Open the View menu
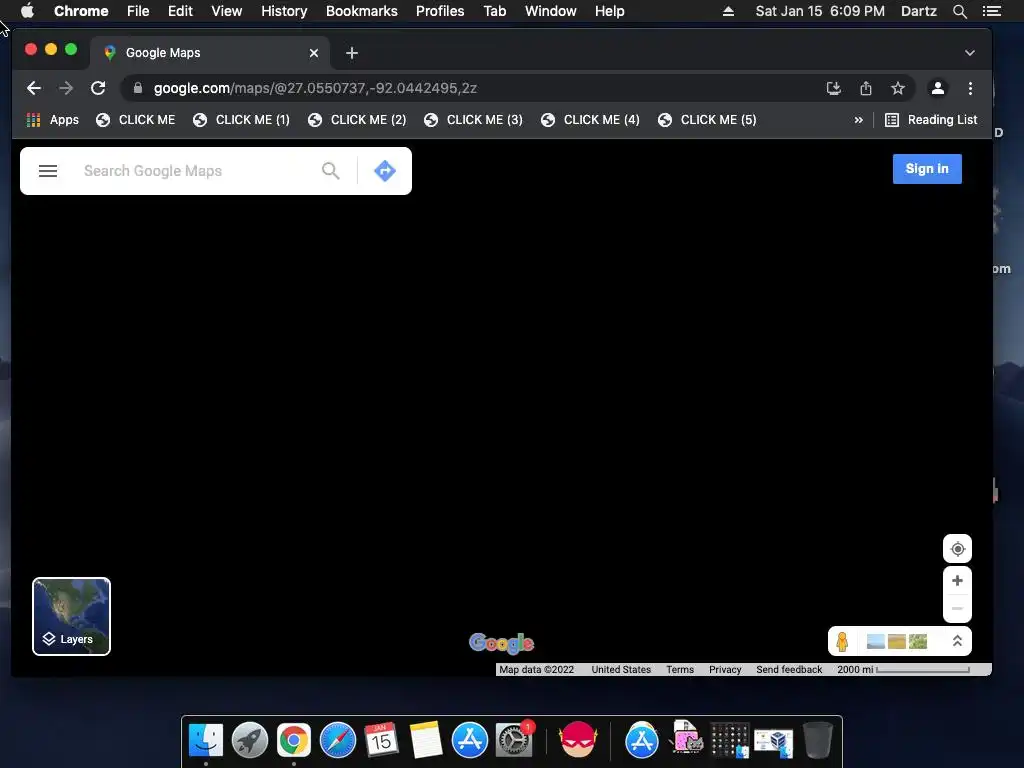 (227, 11)
